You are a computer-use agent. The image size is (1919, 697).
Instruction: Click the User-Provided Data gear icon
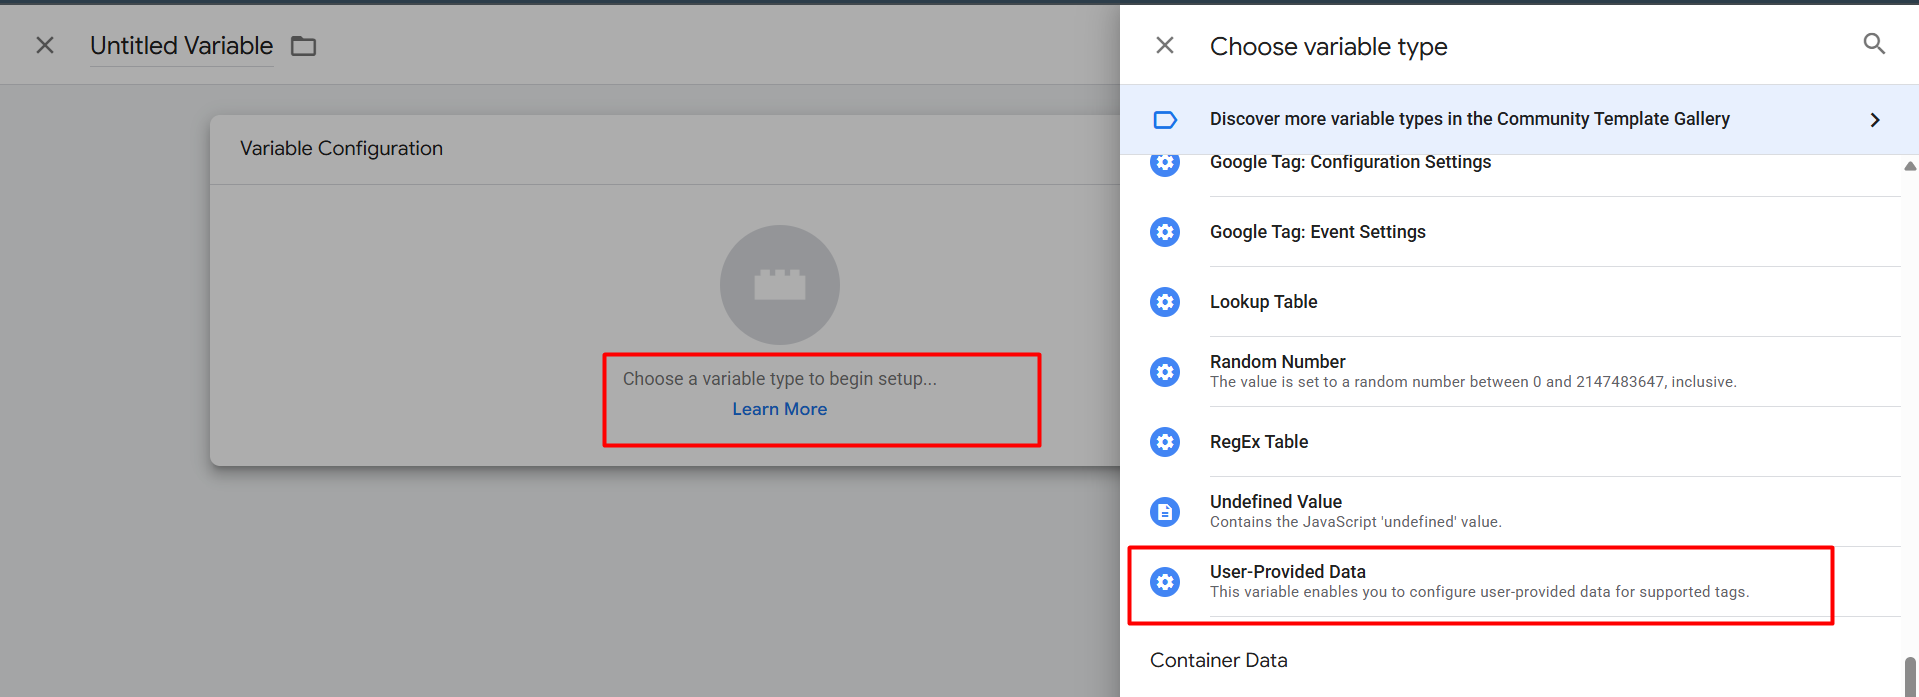[x=1165, y=582]
